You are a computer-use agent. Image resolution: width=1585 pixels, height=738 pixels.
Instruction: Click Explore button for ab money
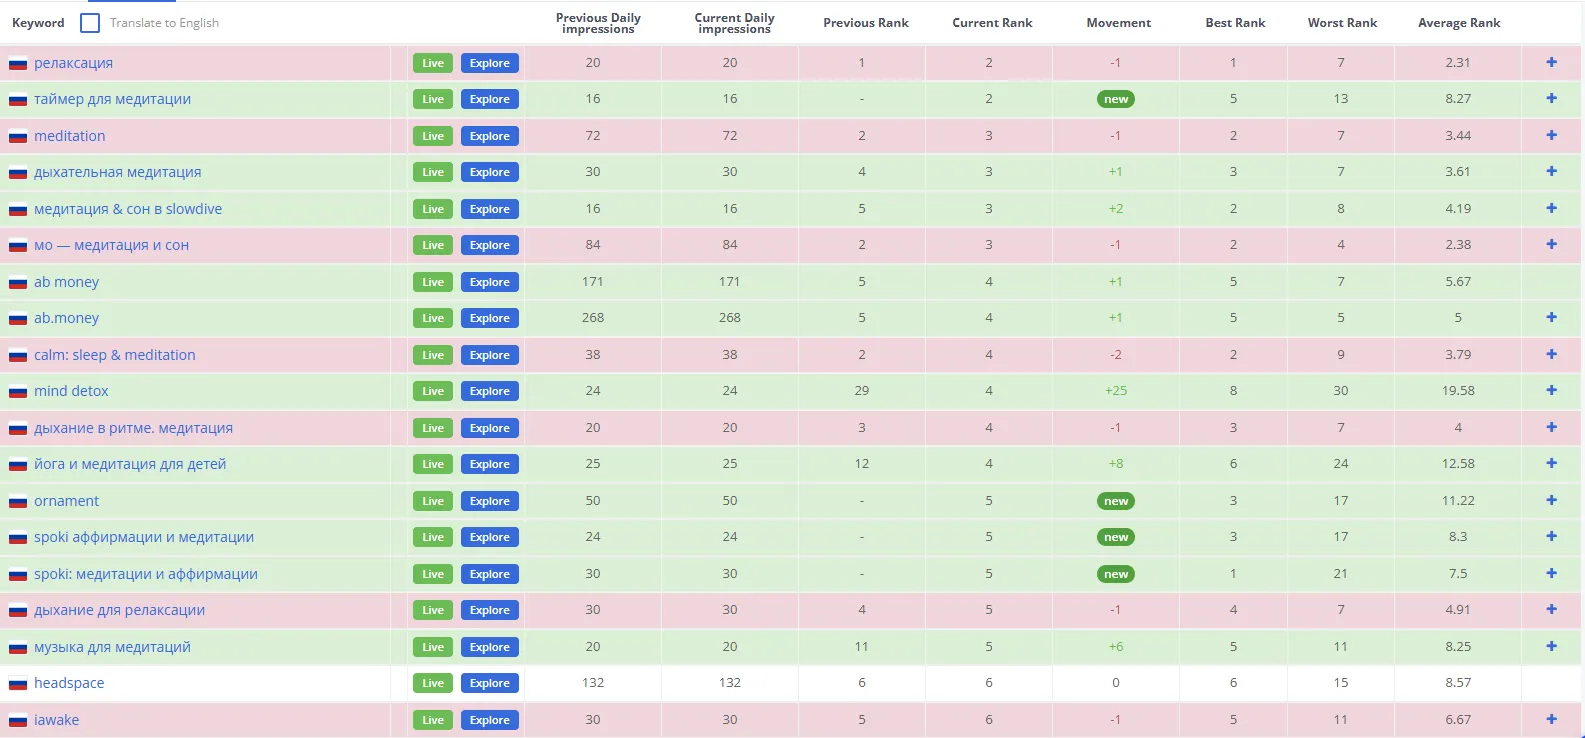(490, 282)
